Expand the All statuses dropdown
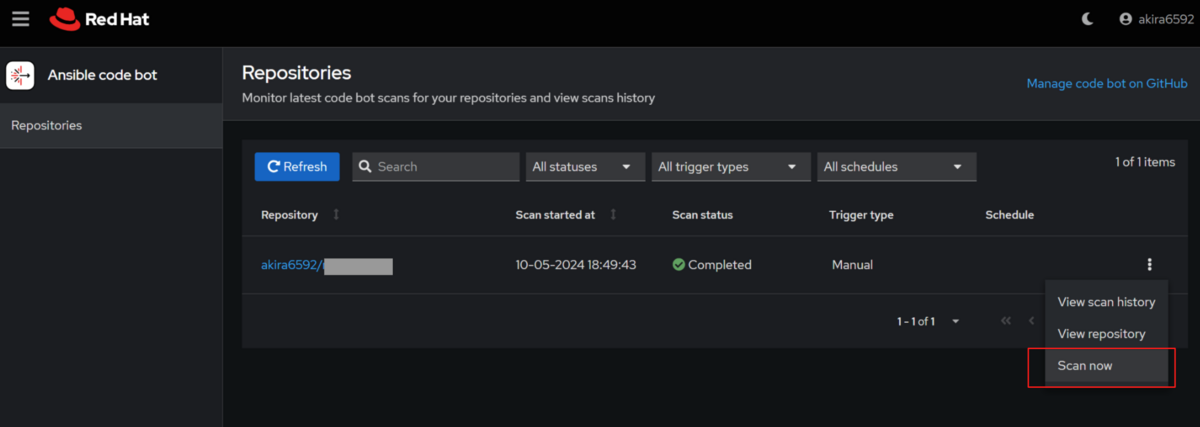This screenshot has width=1200, height=427. click(585, 167)
